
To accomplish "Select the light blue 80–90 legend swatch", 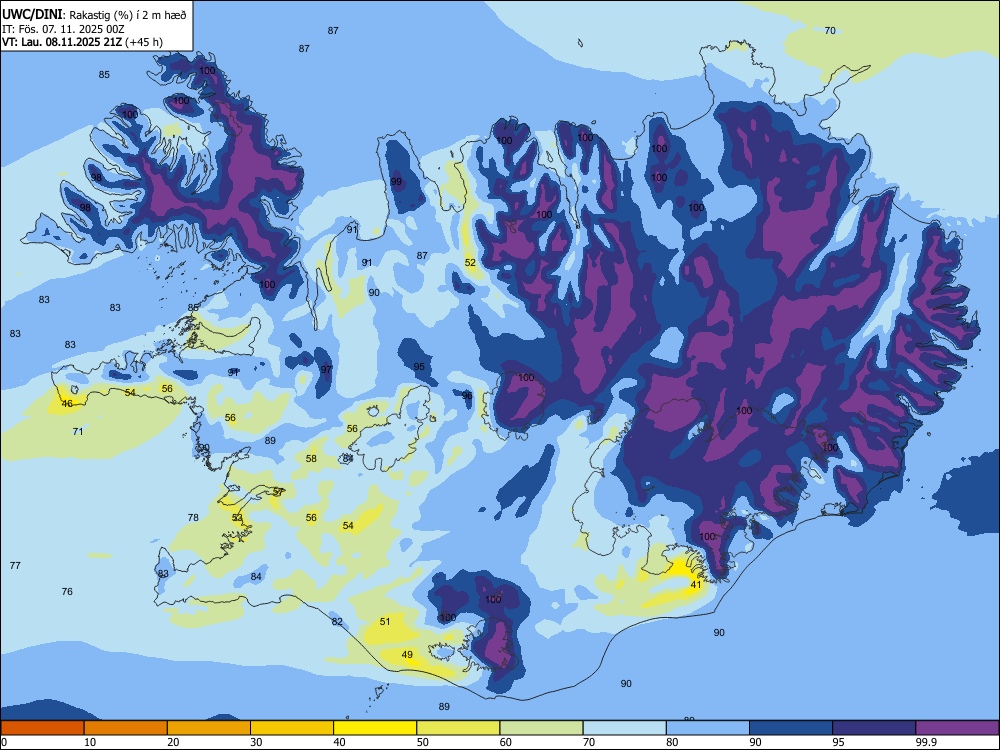I will 707,728.
